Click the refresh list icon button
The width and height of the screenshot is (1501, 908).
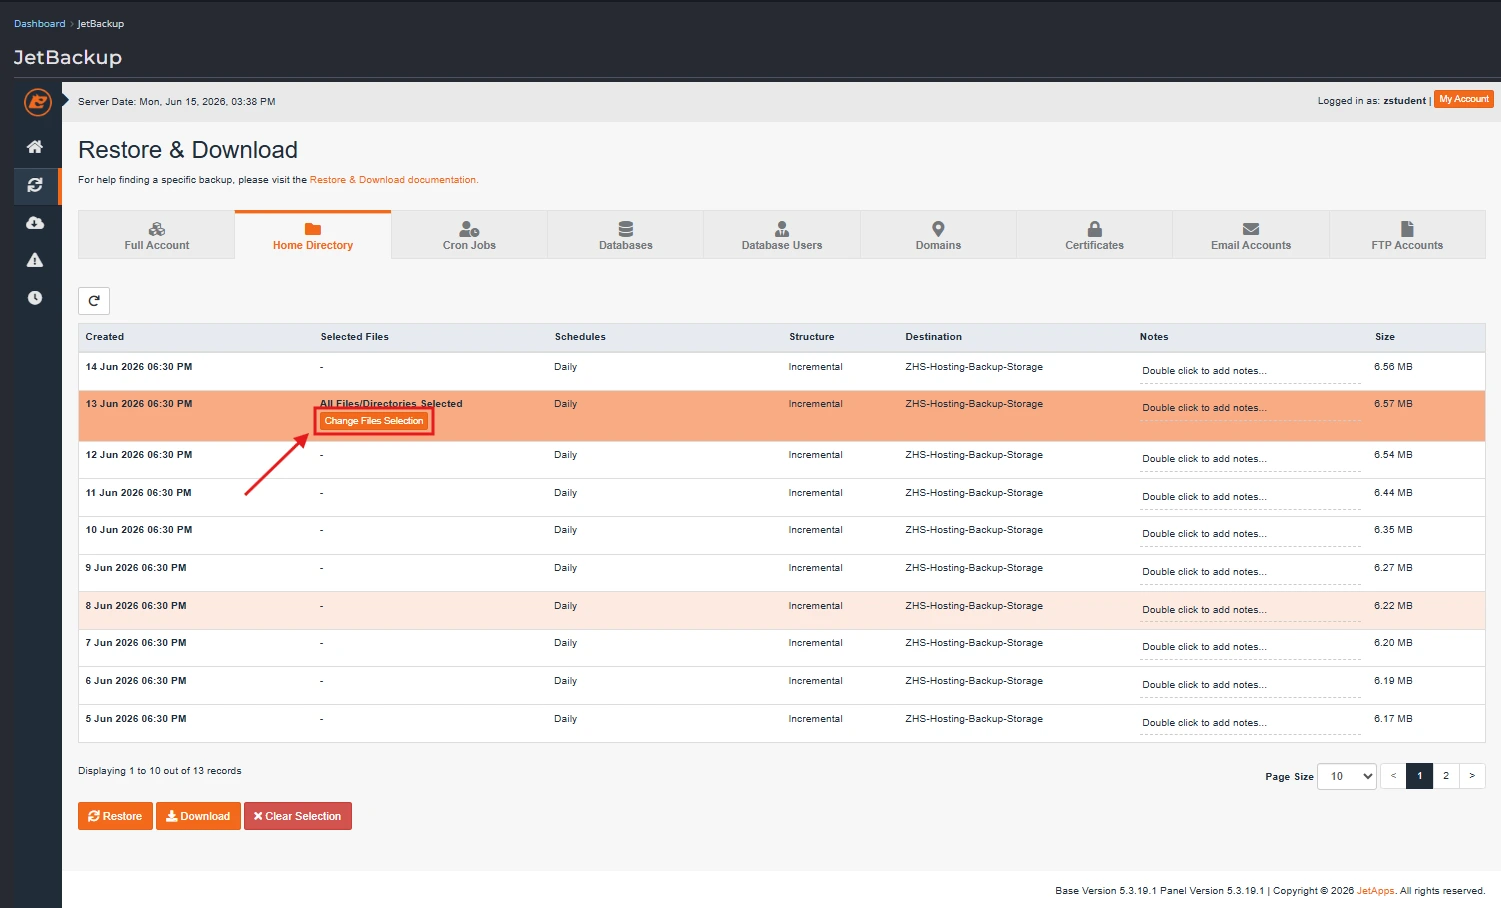click(x=94, y=300)
